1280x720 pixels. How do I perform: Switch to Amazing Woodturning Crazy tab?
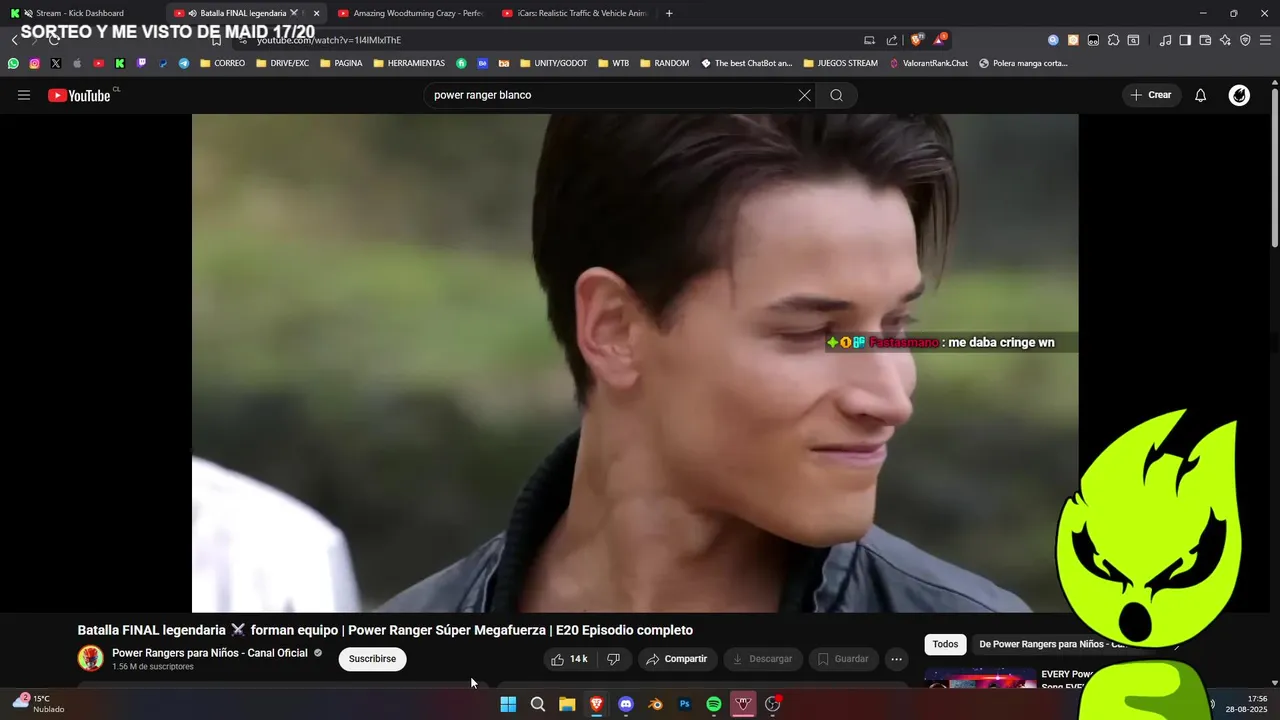[410, 13]
